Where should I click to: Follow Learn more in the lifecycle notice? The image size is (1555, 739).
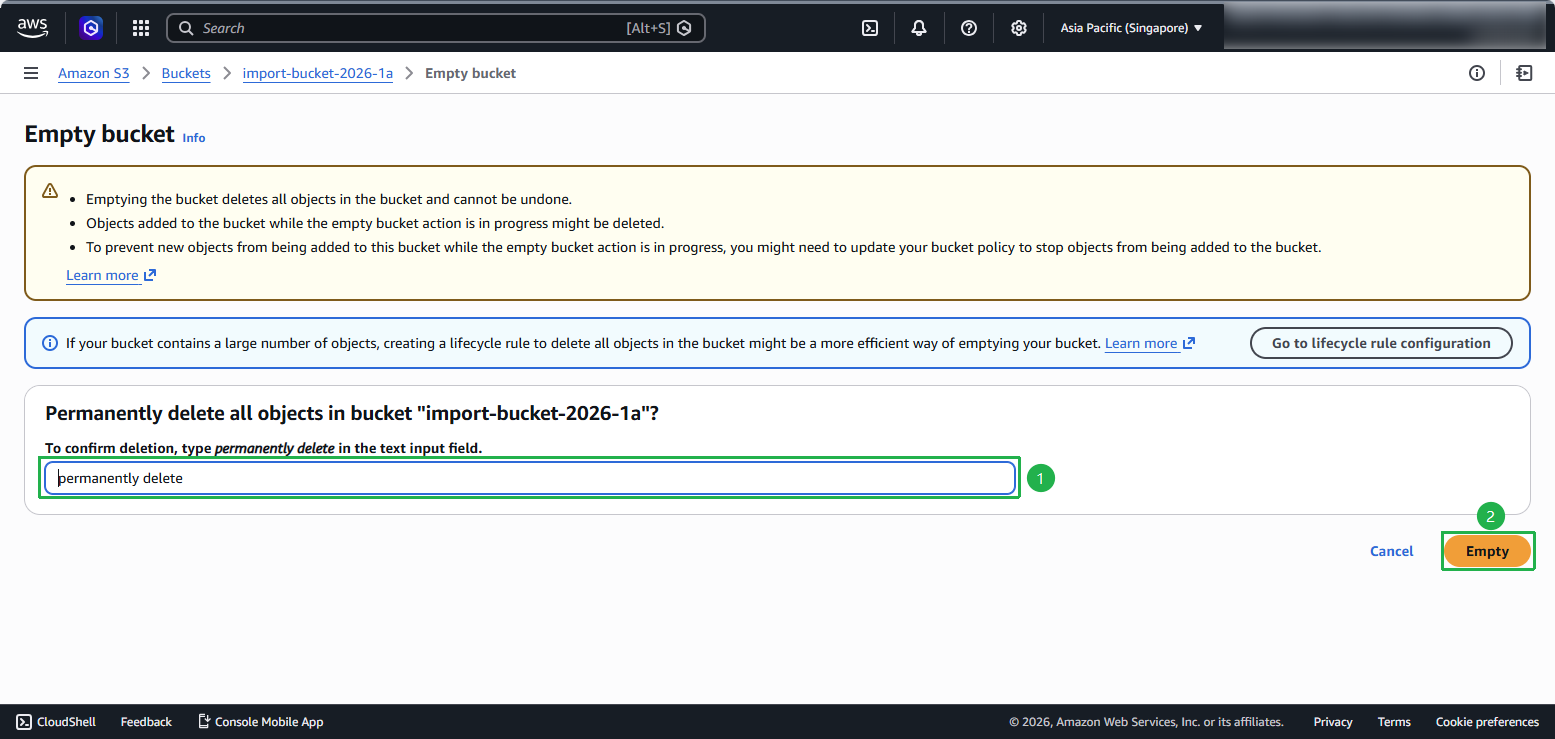pyautogui.click(x=1150, y=343)
